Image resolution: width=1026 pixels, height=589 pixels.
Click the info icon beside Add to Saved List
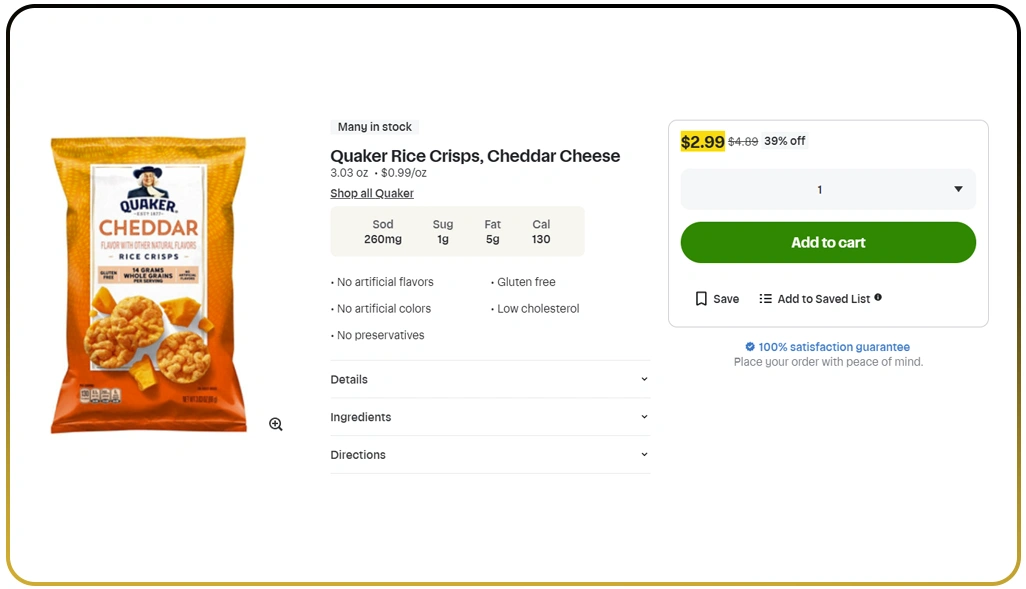pyautogui.click(x=878, y=297)
